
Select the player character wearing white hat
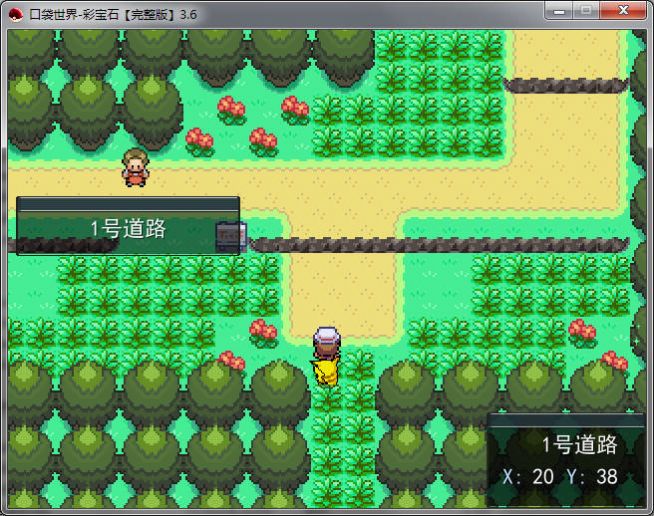point(326,356)
